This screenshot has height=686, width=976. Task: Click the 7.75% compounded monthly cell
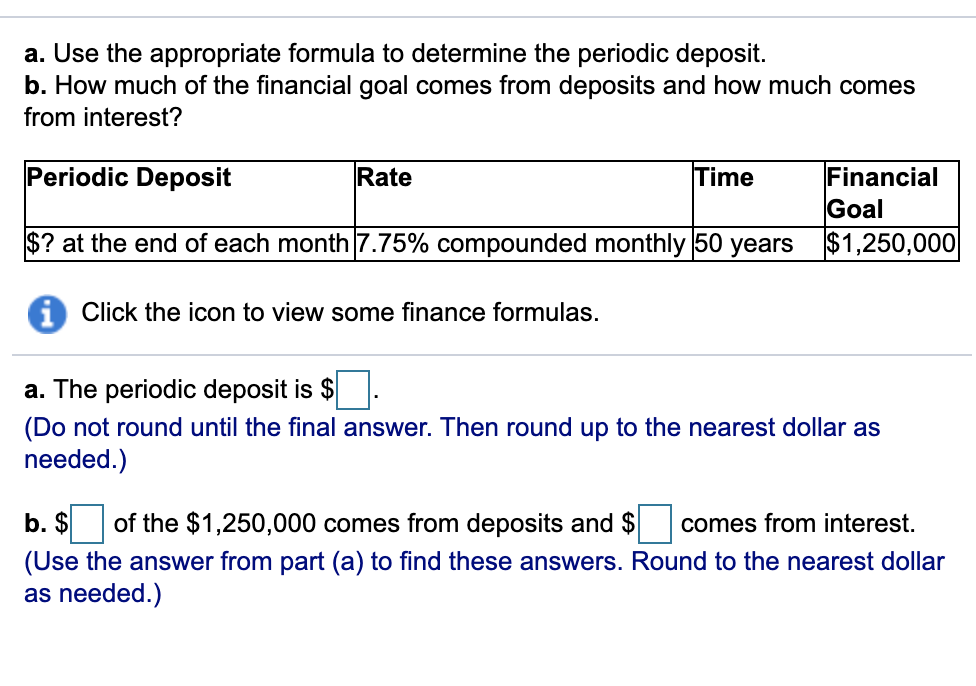519,243
